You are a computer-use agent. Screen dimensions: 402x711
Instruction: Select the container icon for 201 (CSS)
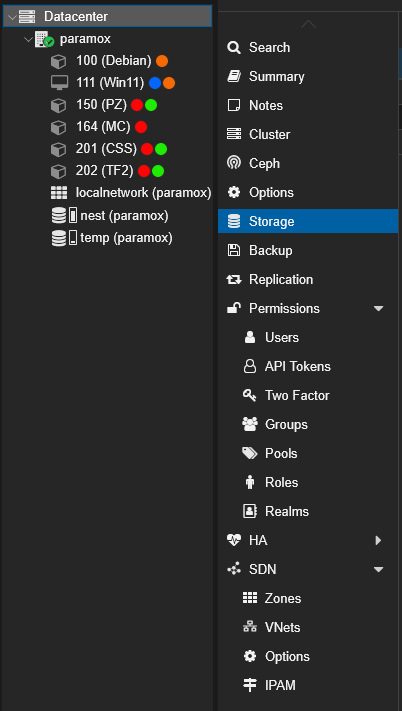[x=58, y=149]
